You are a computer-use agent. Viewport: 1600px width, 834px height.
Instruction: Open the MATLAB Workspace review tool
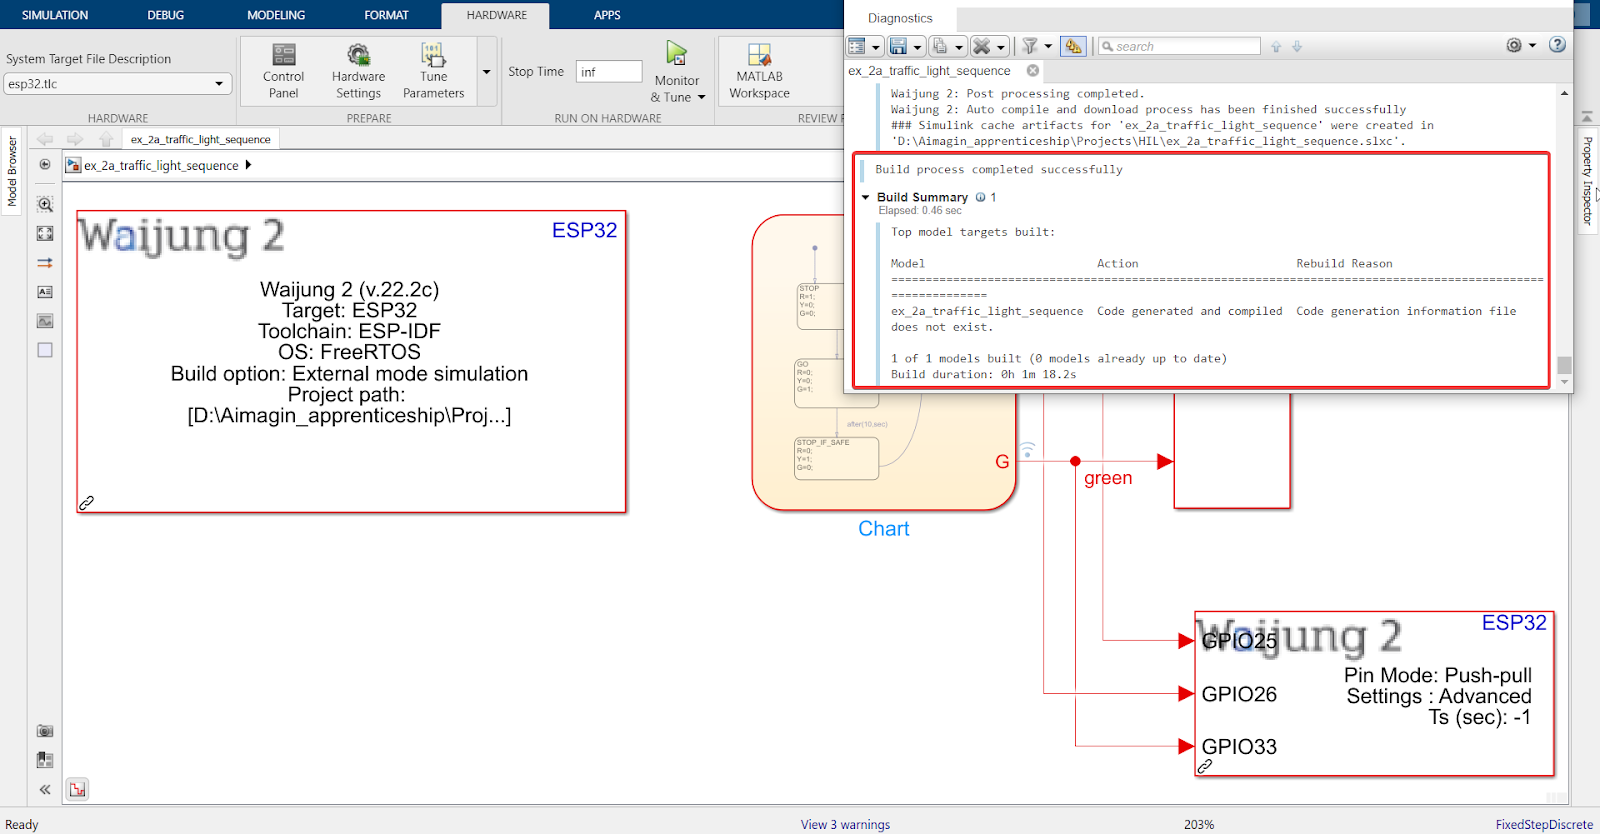point(759,70)
